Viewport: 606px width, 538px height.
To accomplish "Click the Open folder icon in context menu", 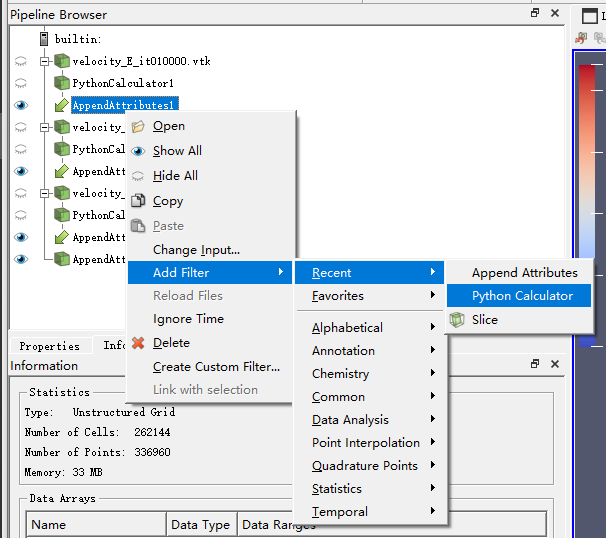I will pos(138,126).
